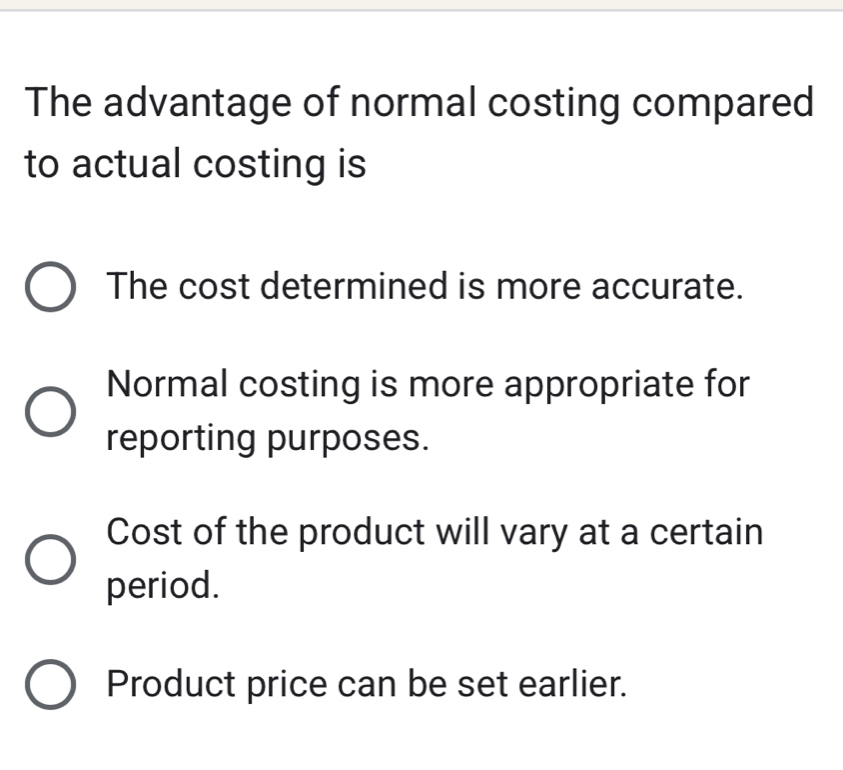Click the label 'Normal costing is more appropriate for'
This screenshot has height=770, width=843.
[429, 384]
